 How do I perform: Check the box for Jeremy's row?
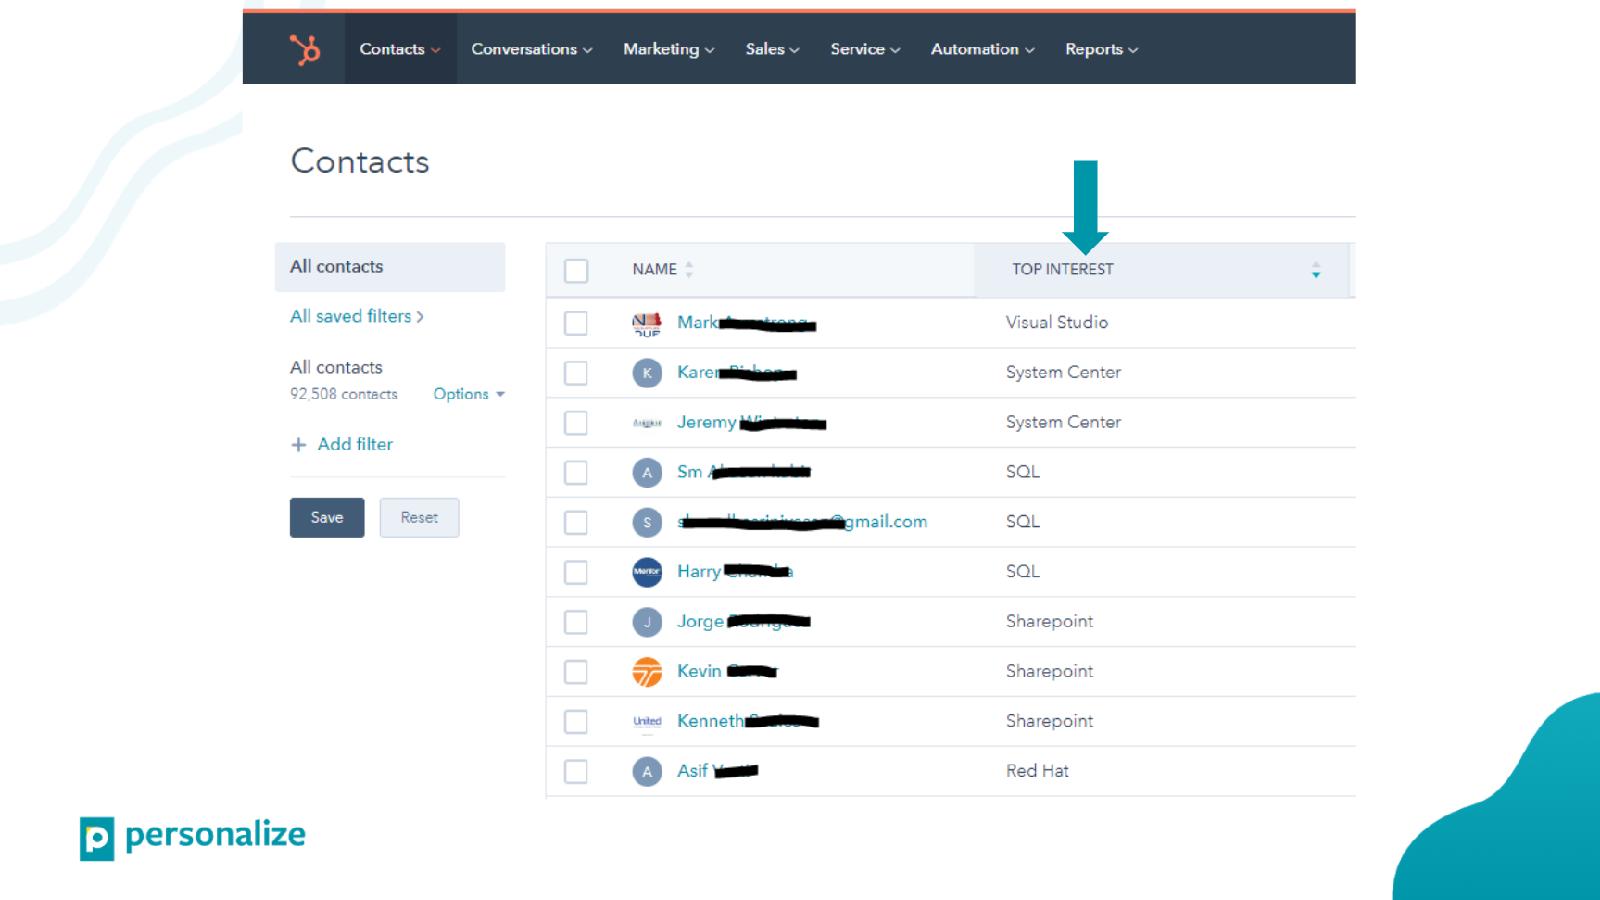[x=576, y=423]
